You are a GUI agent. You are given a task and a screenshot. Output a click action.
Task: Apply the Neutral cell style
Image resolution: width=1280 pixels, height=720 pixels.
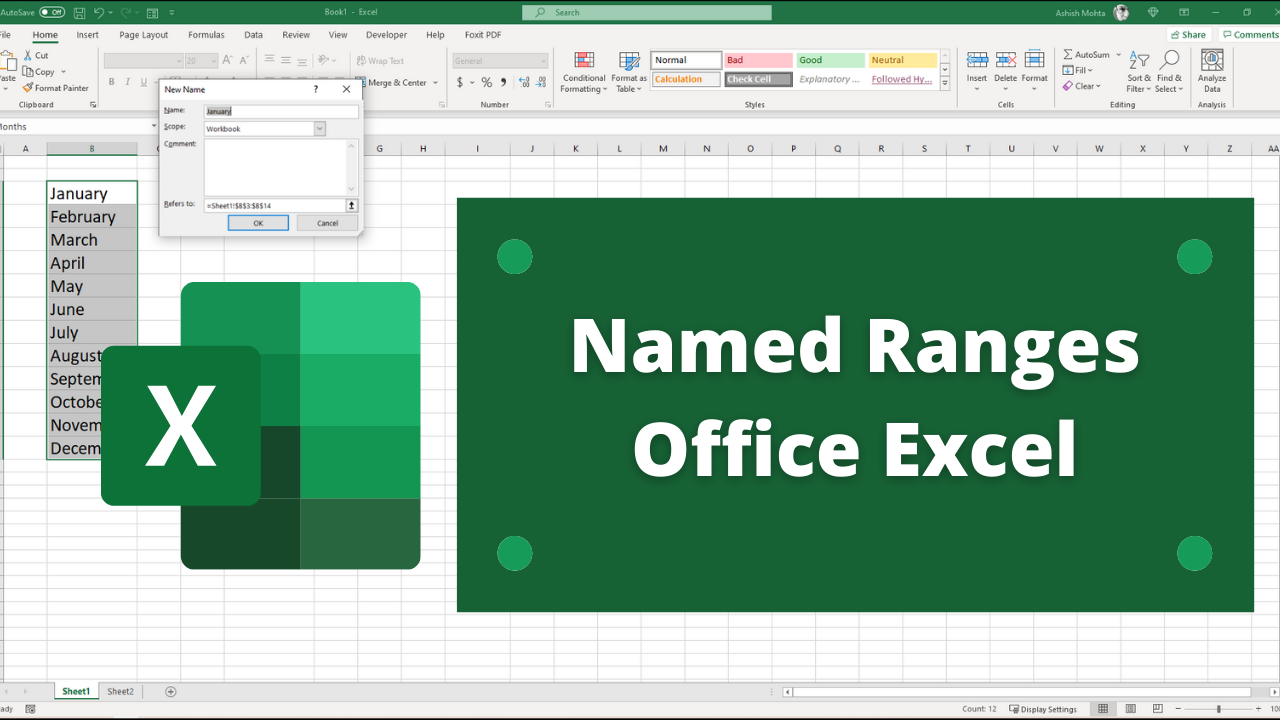902,60
